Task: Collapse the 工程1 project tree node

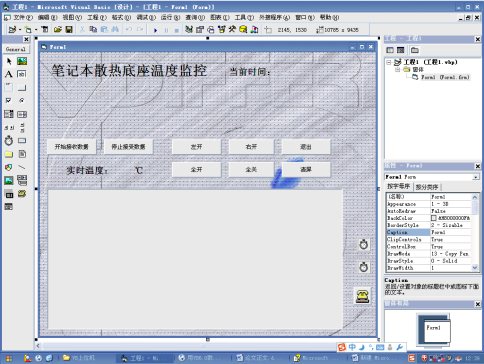Action: click(x=389, y=62)
